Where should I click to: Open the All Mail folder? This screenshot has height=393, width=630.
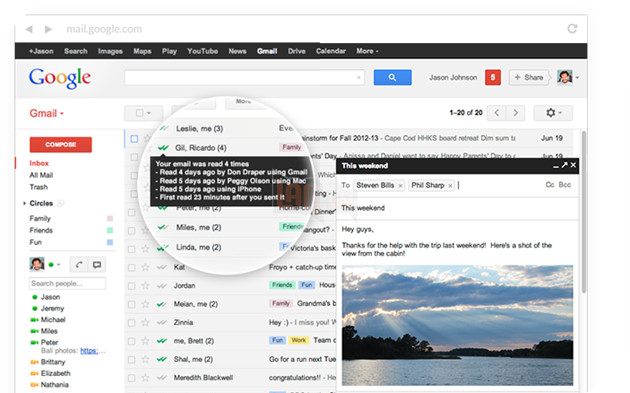click(x=41, y=175)
